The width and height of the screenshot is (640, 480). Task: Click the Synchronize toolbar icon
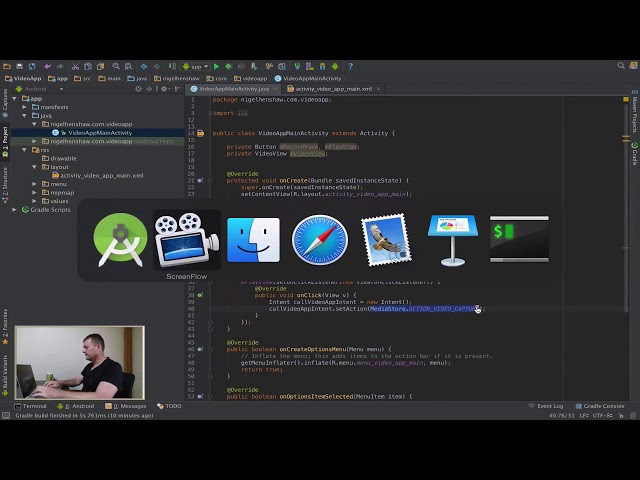point(32,66)
